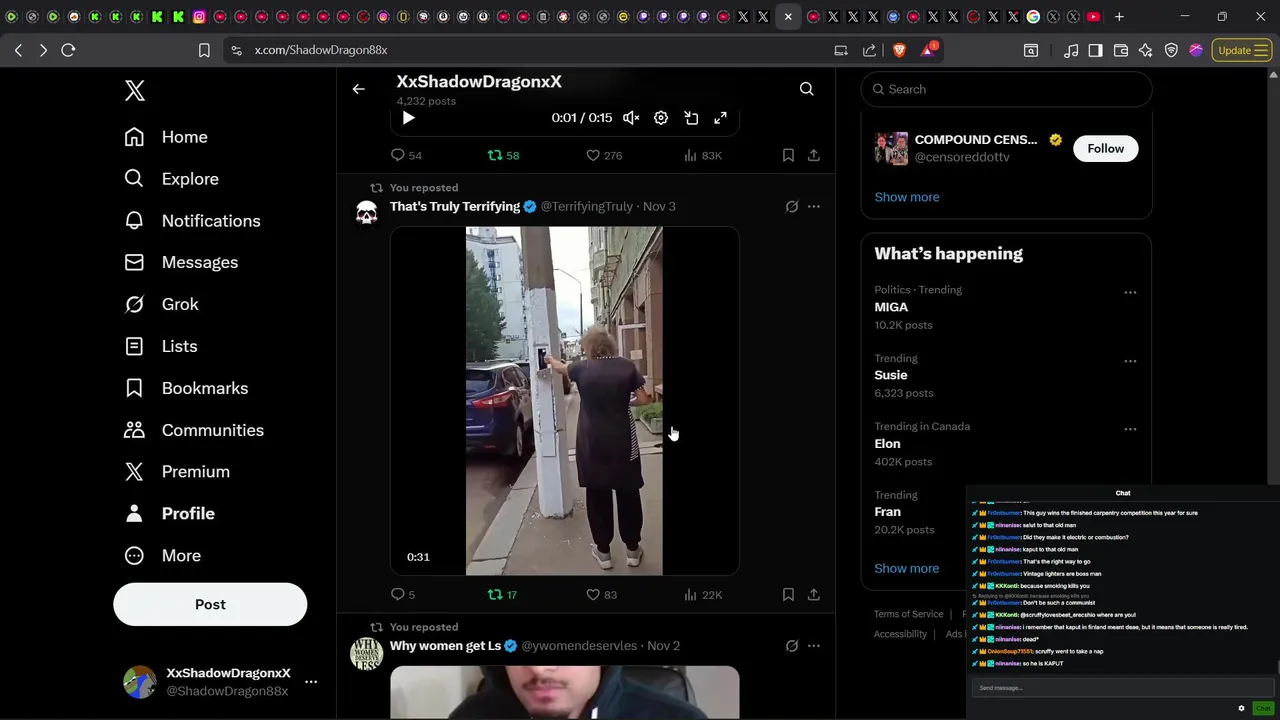The width and height of the screenshot is (1280, 720).
Task: Open top video settings gear
Action: [661, 118]
